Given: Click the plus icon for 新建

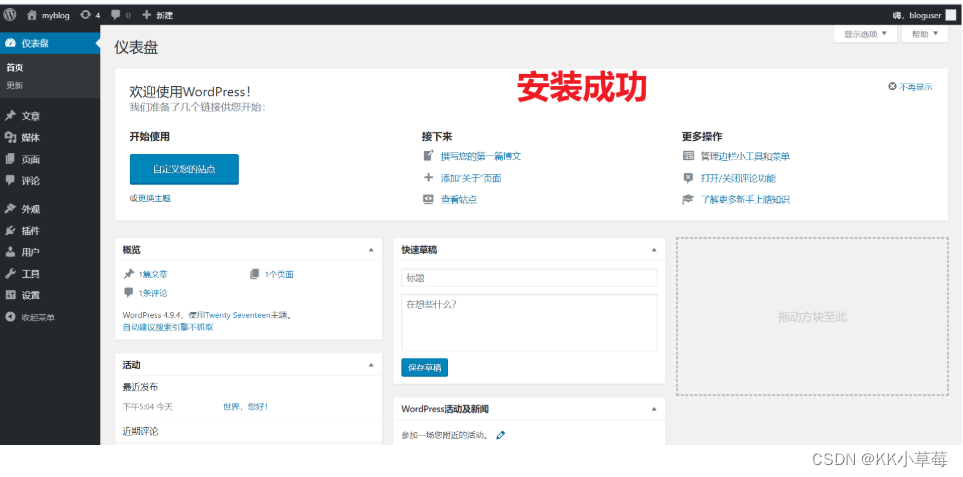Looking at the screenshot, I should click(x=146, y=15).
